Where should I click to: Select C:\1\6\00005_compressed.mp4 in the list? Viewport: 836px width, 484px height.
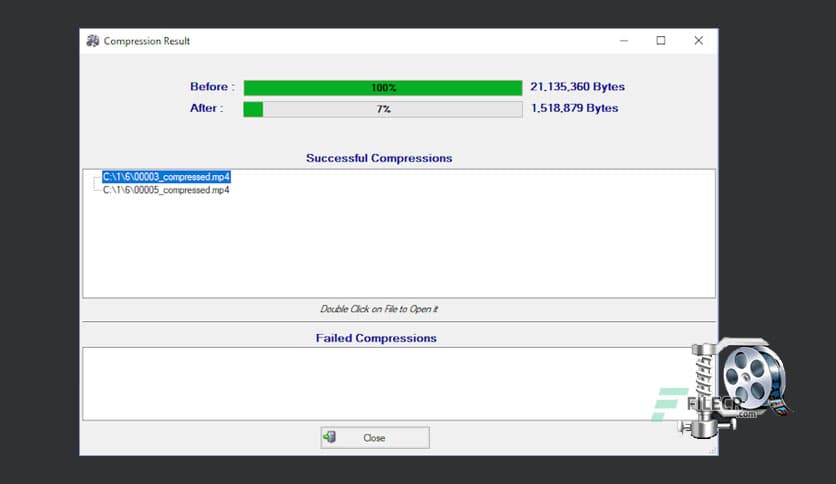click(x=166, y=190)
